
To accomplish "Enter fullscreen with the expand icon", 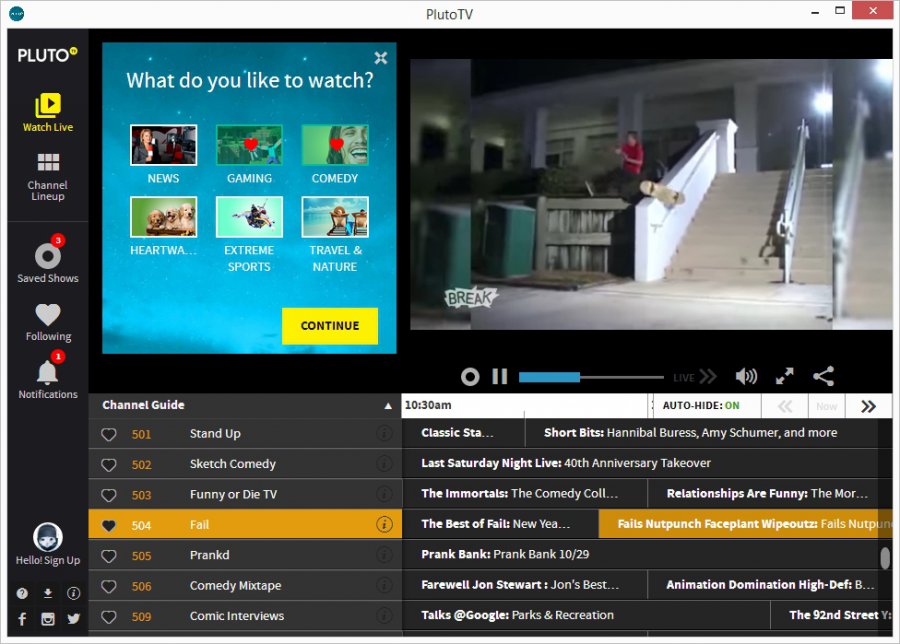I will (785, 377).
